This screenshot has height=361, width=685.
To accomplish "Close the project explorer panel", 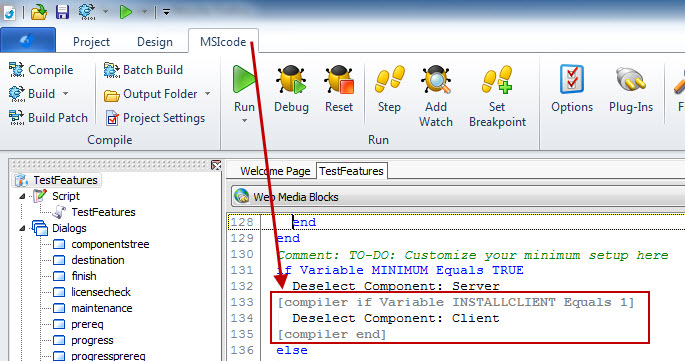I will point(216,165).
